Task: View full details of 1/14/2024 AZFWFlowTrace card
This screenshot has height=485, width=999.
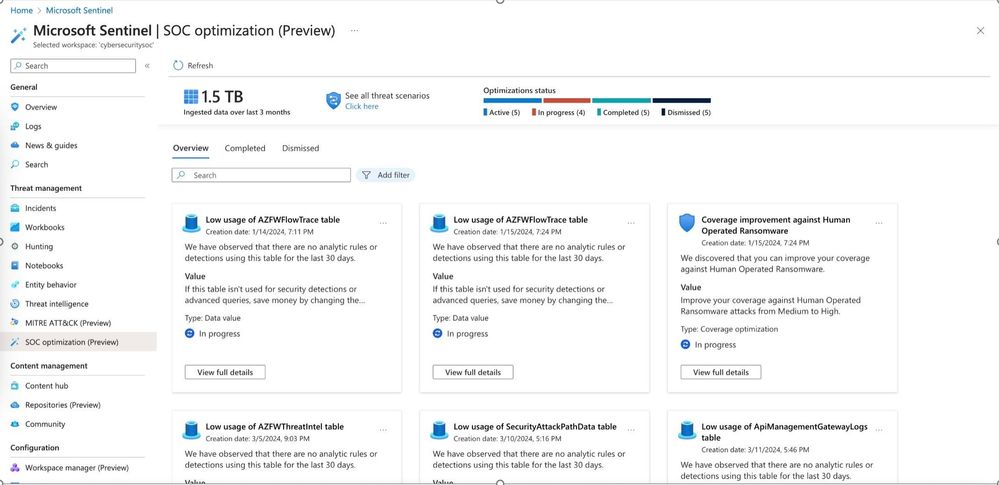Action: point(225,372)
